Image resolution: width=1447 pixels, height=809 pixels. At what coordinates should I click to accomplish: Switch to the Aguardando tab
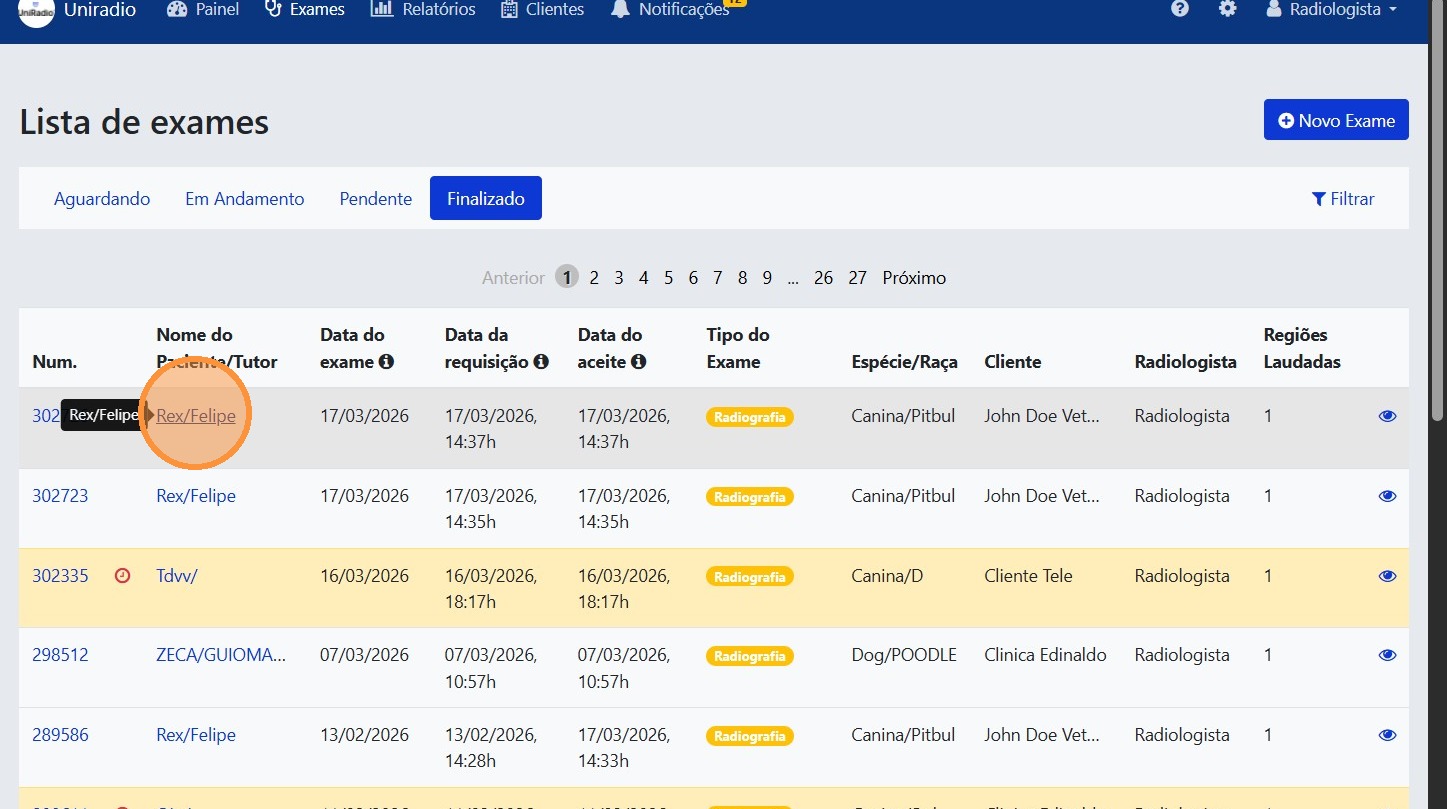click(102, 199)
